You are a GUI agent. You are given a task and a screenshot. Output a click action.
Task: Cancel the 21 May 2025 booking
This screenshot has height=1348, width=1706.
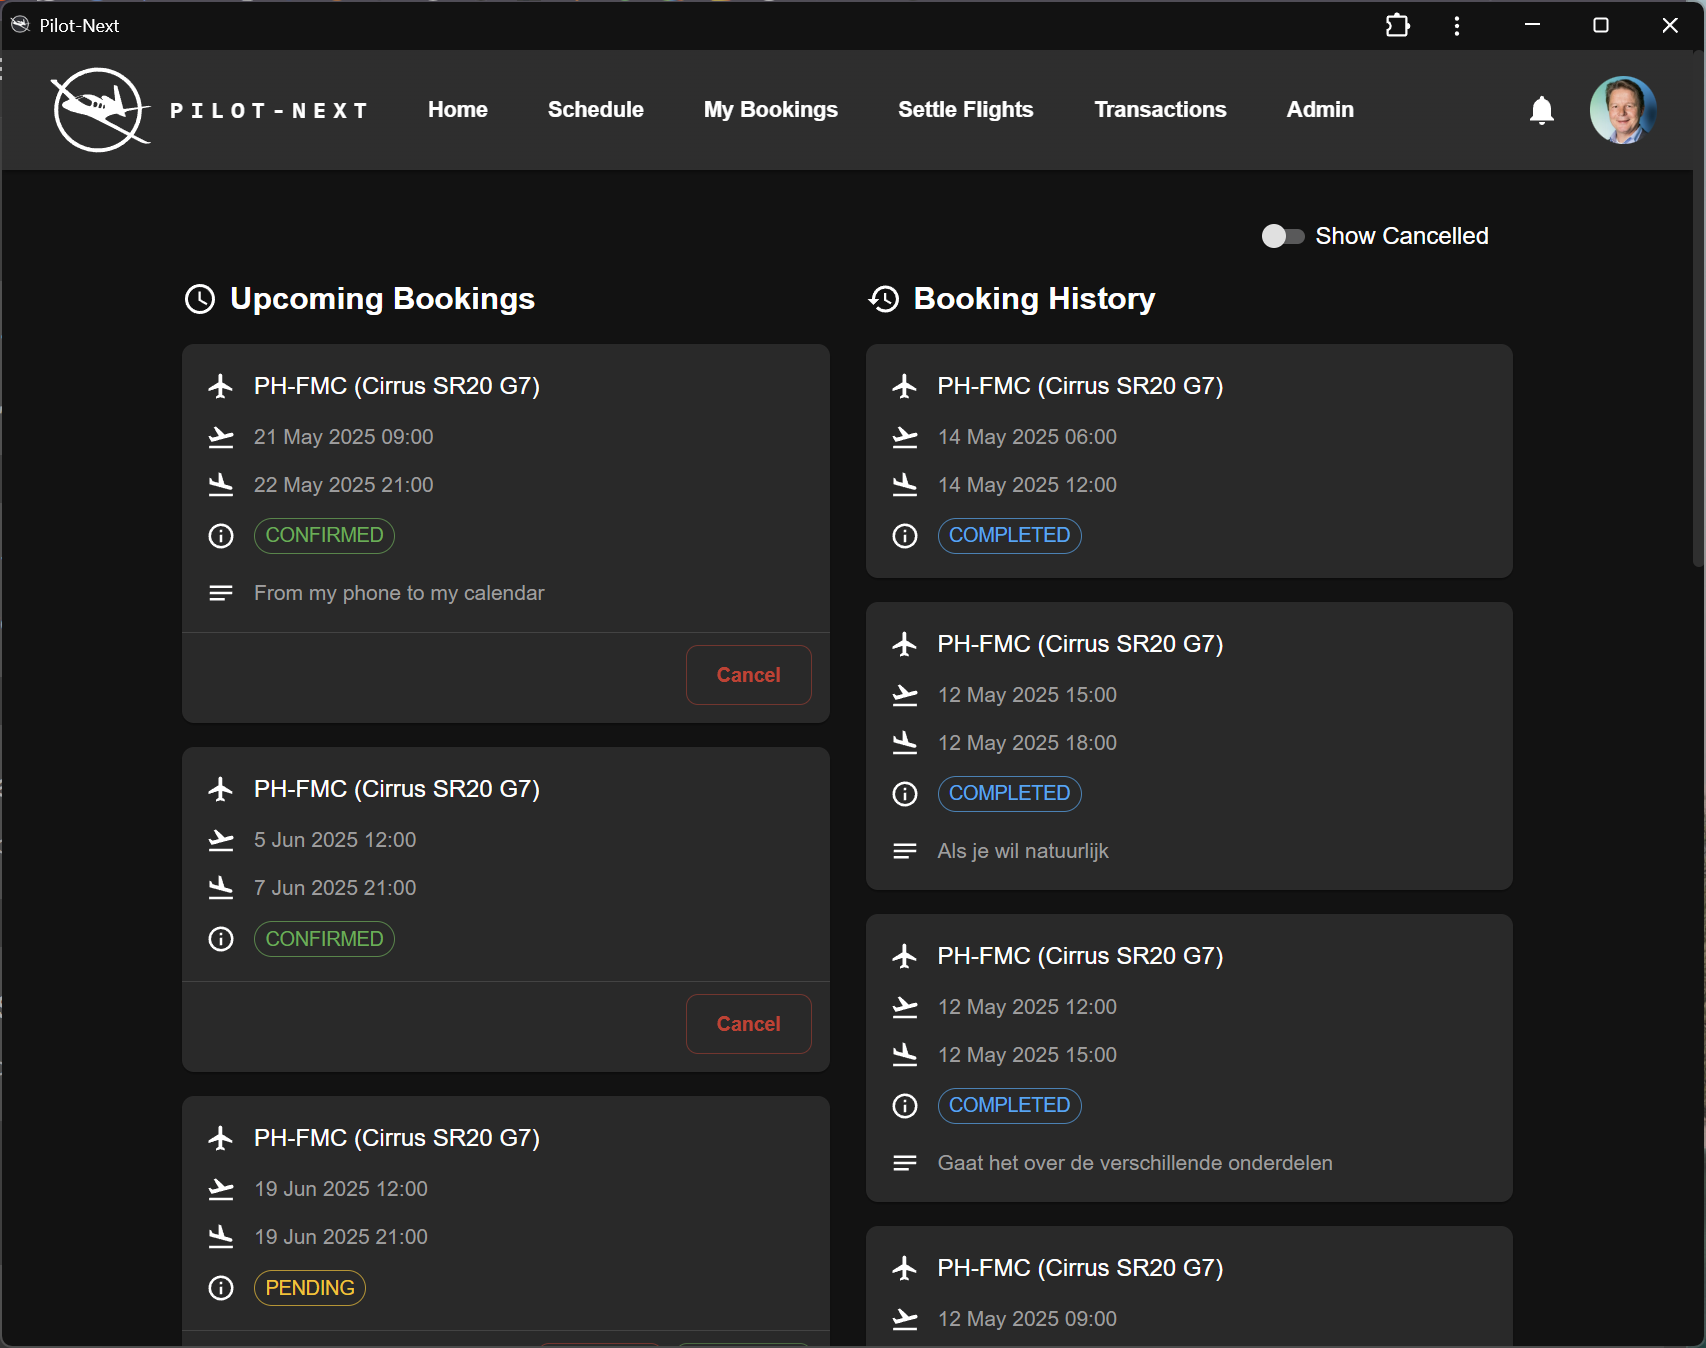coord(748,675)
